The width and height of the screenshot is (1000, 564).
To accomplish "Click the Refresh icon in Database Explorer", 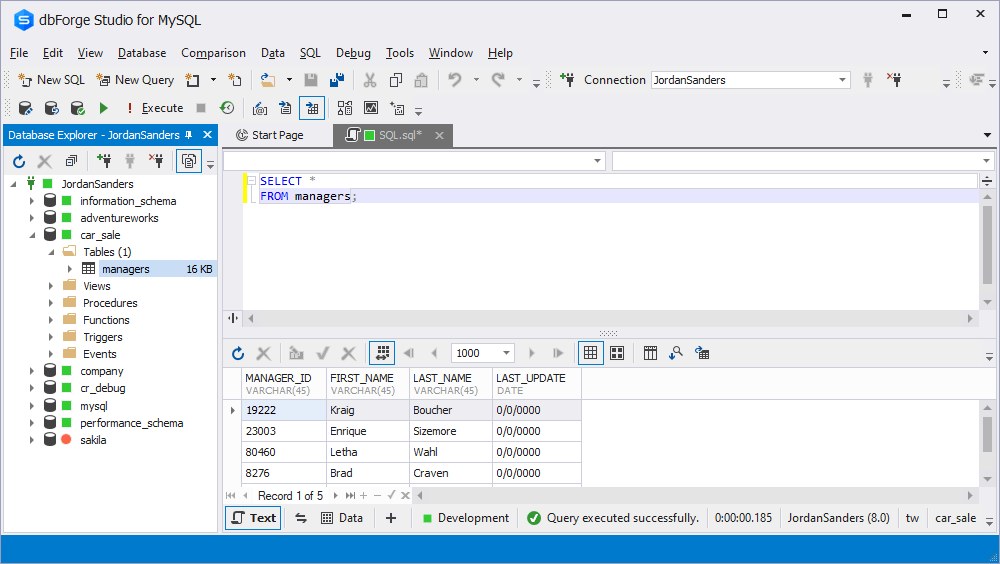I will click(19, 161).
